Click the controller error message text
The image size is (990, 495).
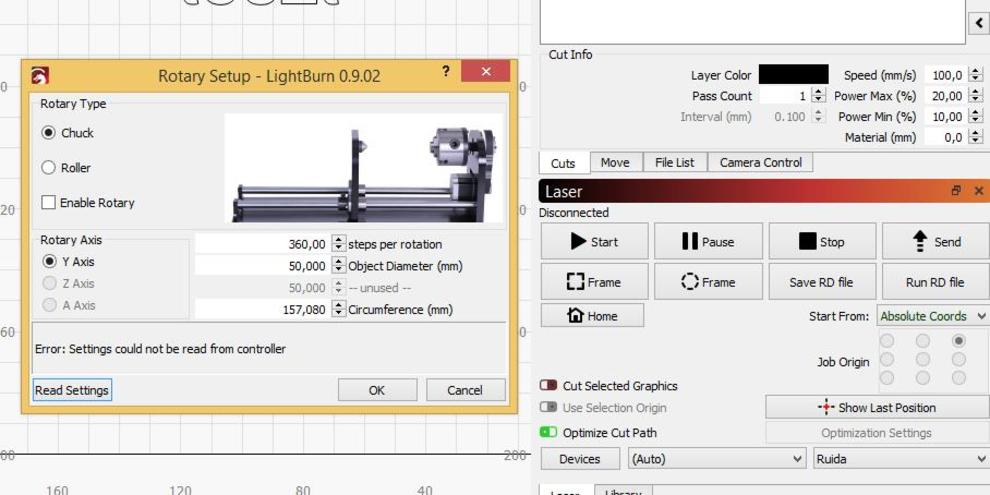tap(160, 349)
